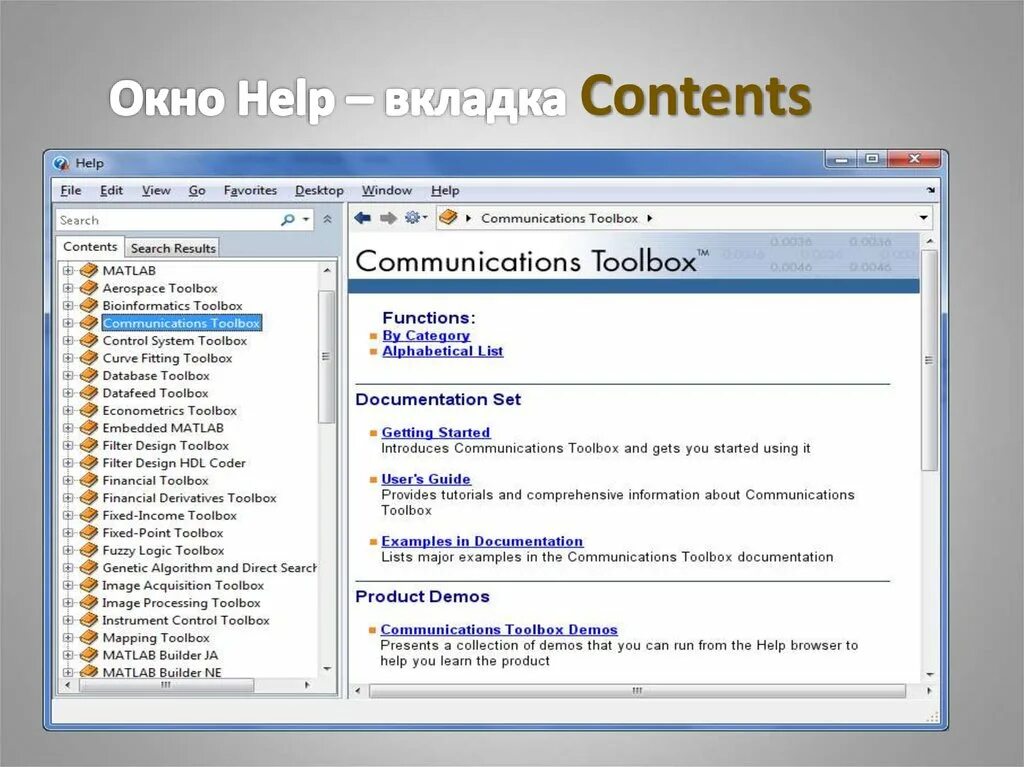Click inside the Search input field

[x=168, y=220]
